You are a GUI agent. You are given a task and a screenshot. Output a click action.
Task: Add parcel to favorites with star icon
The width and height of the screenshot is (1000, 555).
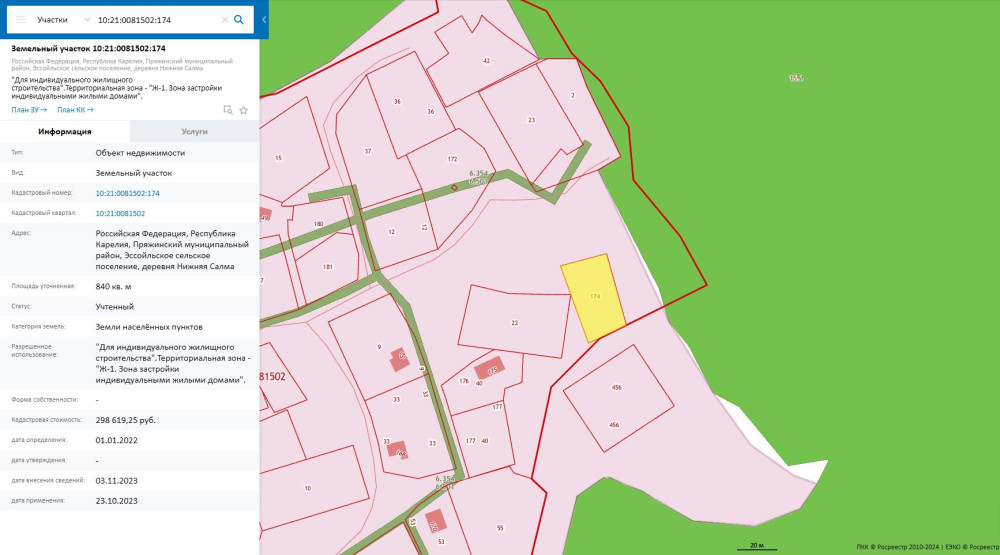tap(243, 110)
